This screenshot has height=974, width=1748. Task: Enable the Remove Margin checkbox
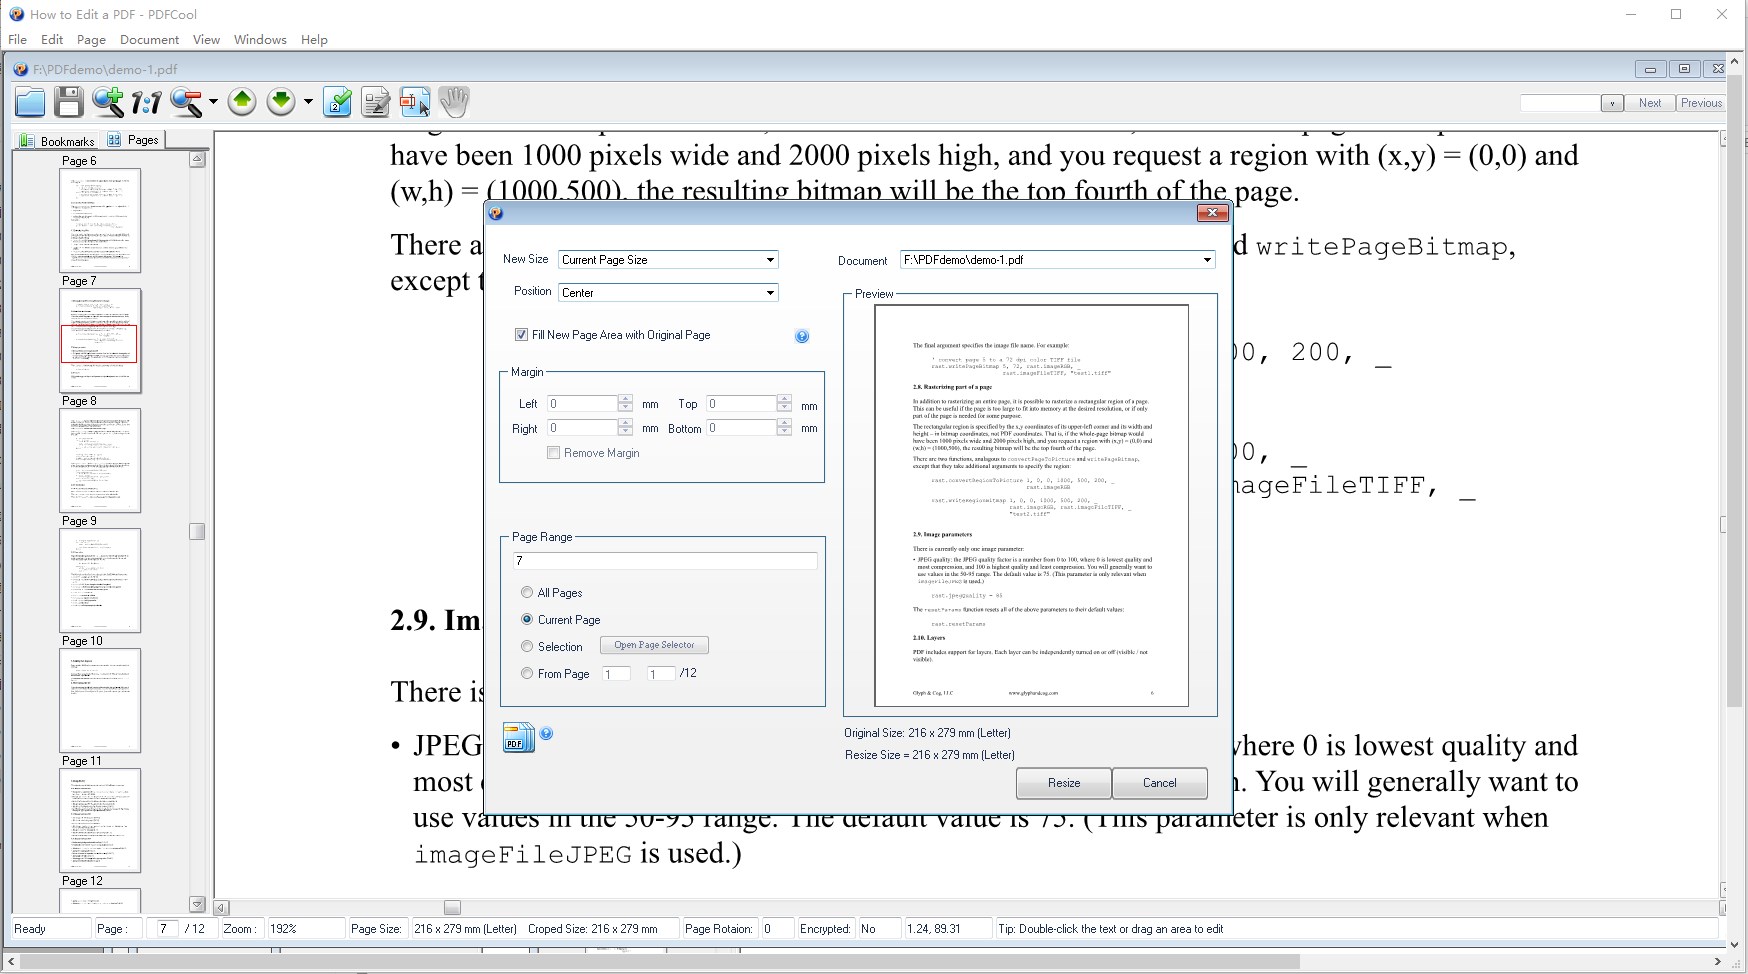pyautogui.click(x=553, y=453)
